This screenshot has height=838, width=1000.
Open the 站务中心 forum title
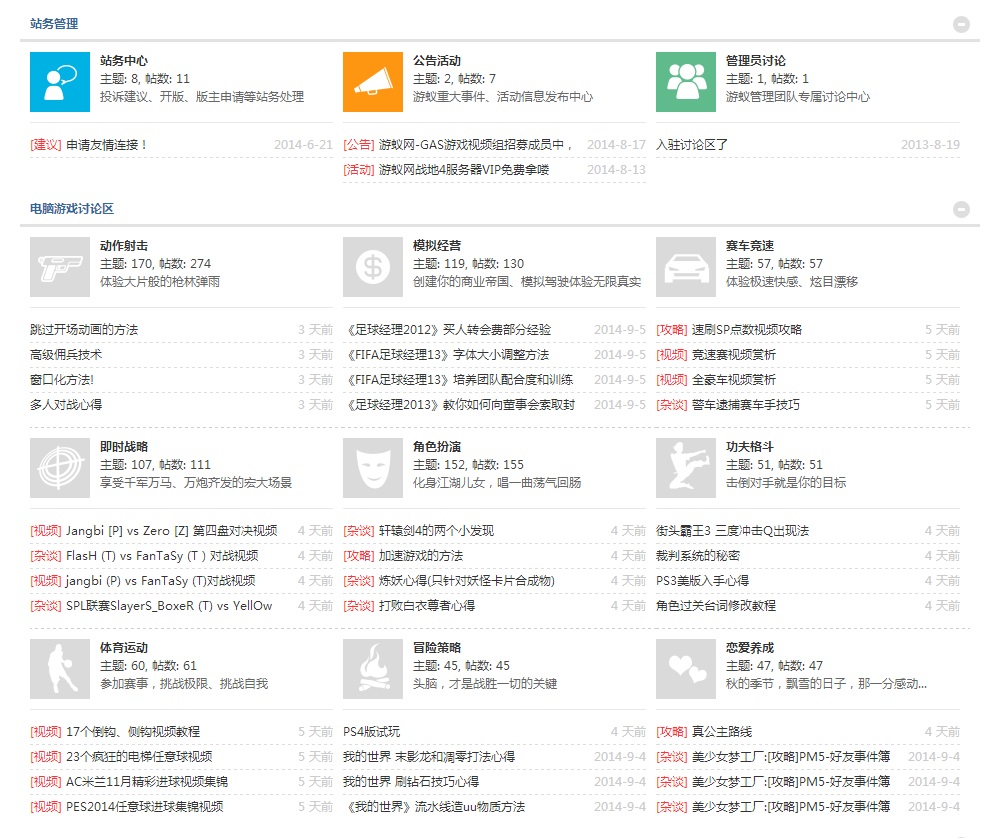point(124,61)
